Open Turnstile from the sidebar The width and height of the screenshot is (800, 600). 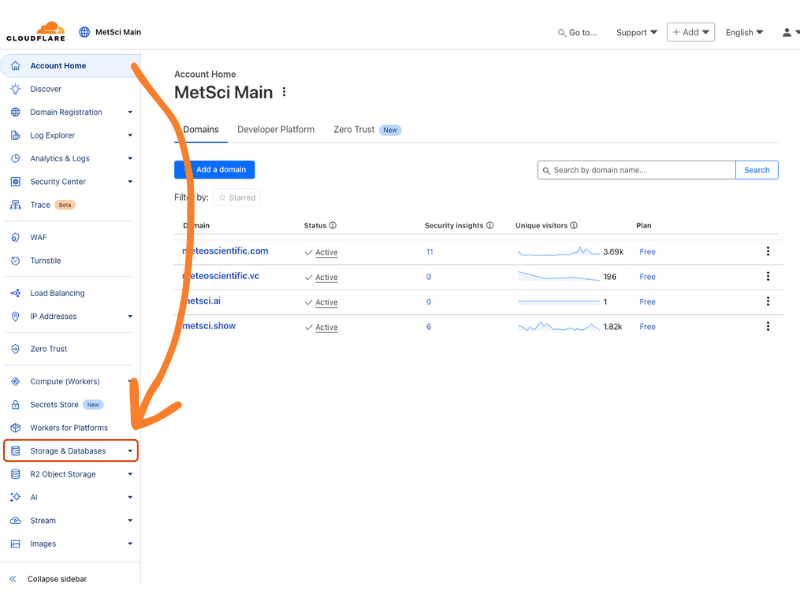[46, 260]
